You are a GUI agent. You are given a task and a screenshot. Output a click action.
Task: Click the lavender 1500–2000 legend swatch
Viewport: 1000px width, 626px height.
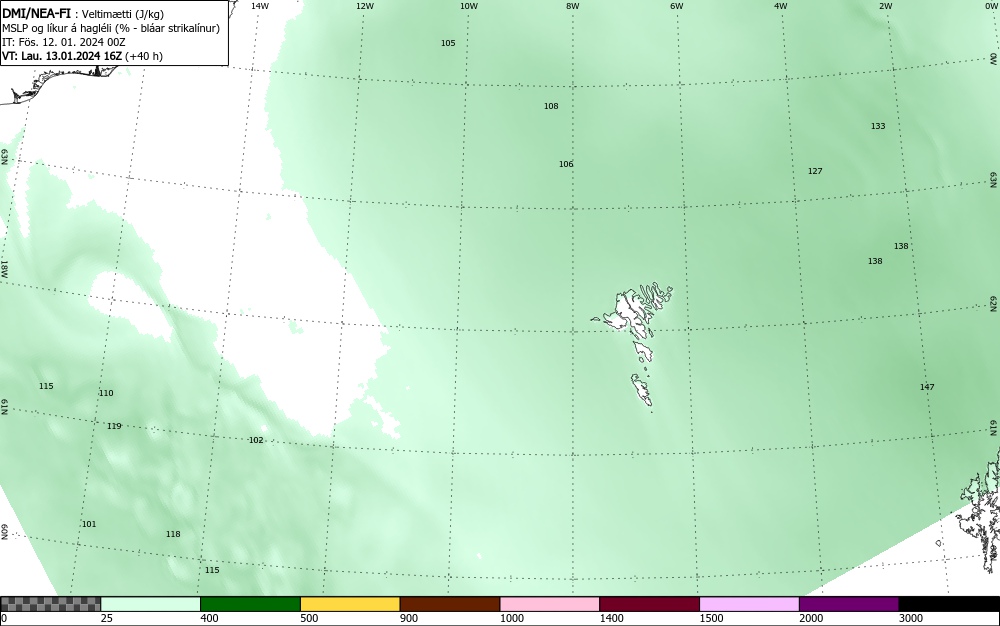point(749,604)
